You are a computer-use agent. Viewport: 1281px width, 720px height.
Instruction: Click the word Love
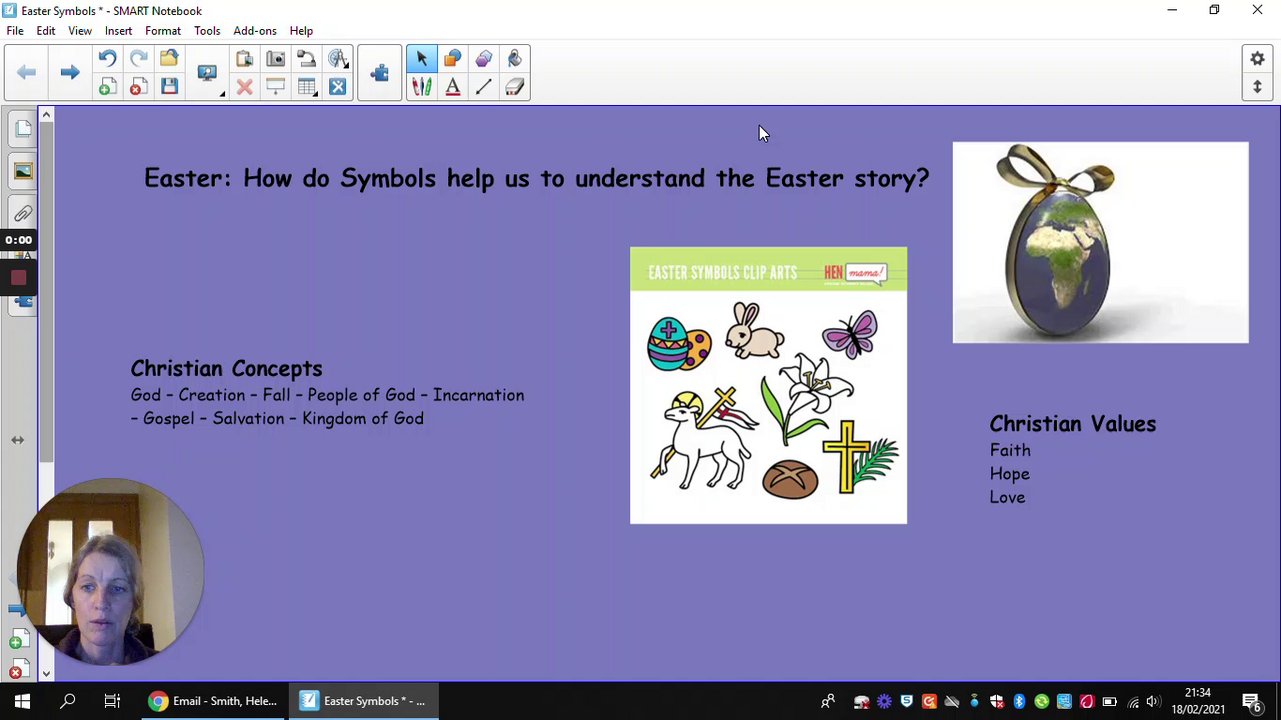1007,498
